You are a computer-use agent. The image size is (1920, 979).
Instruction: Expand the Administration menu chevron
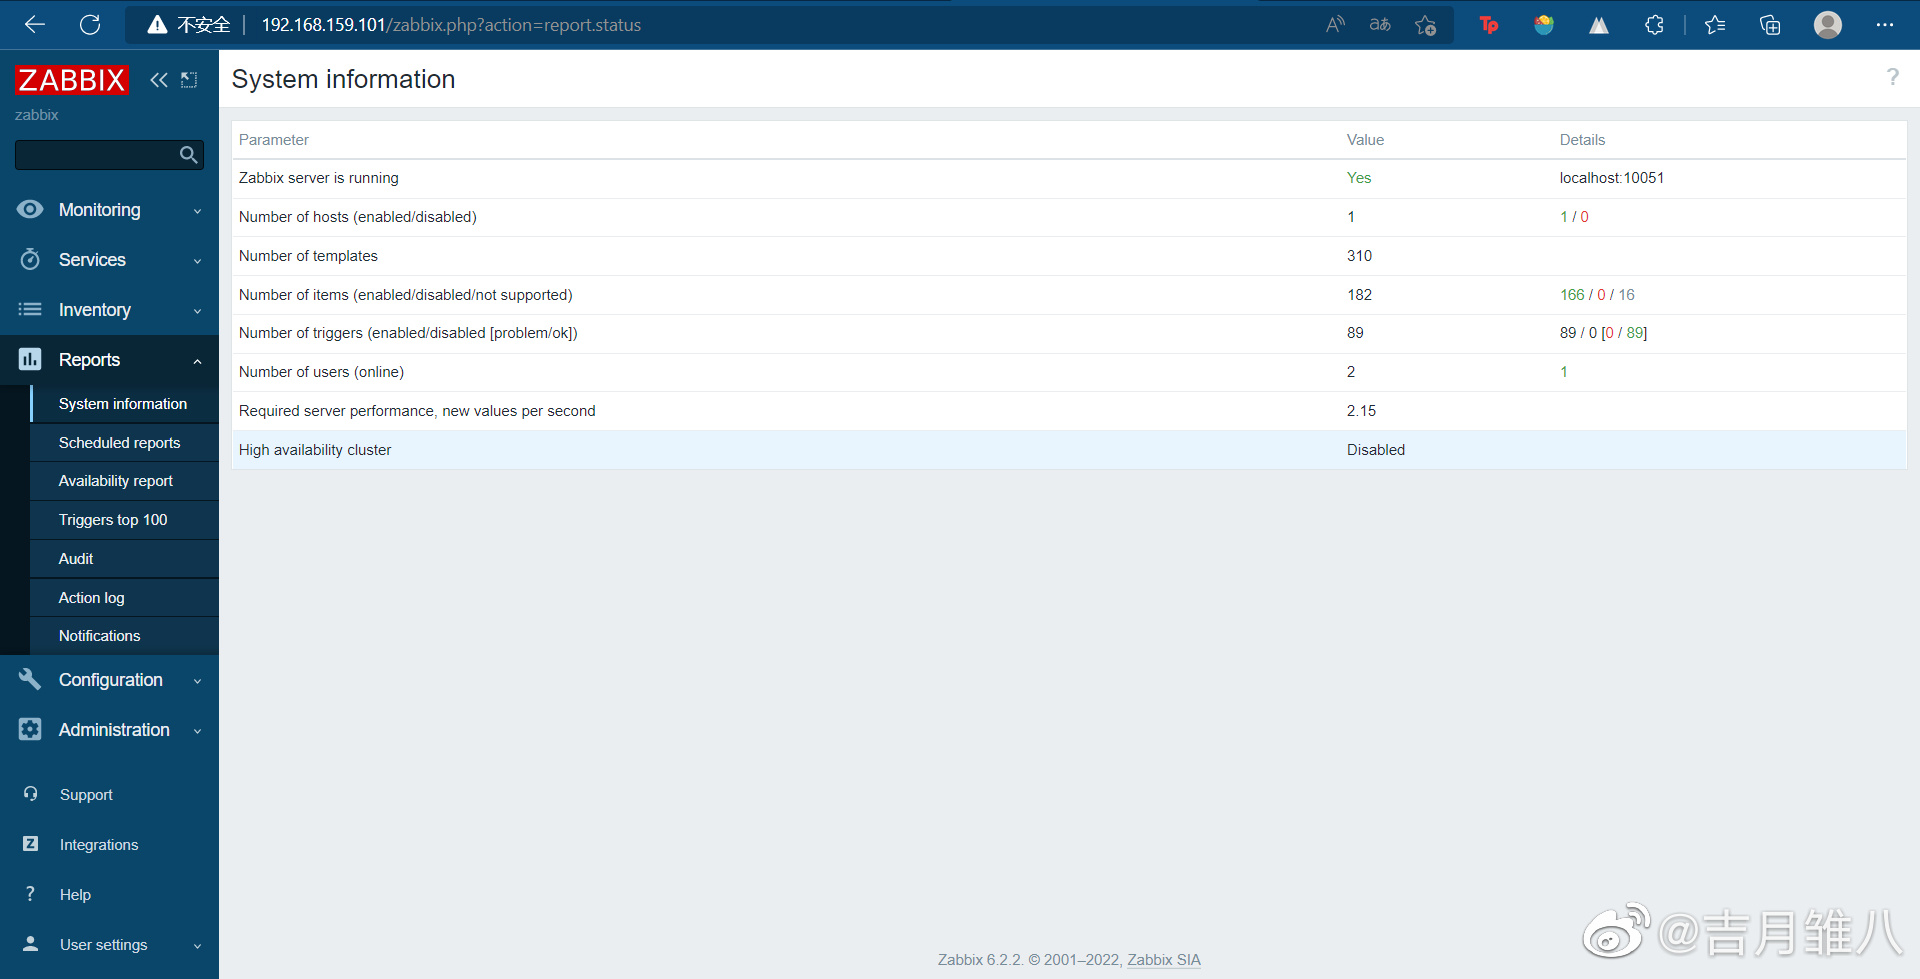[197, 731]
